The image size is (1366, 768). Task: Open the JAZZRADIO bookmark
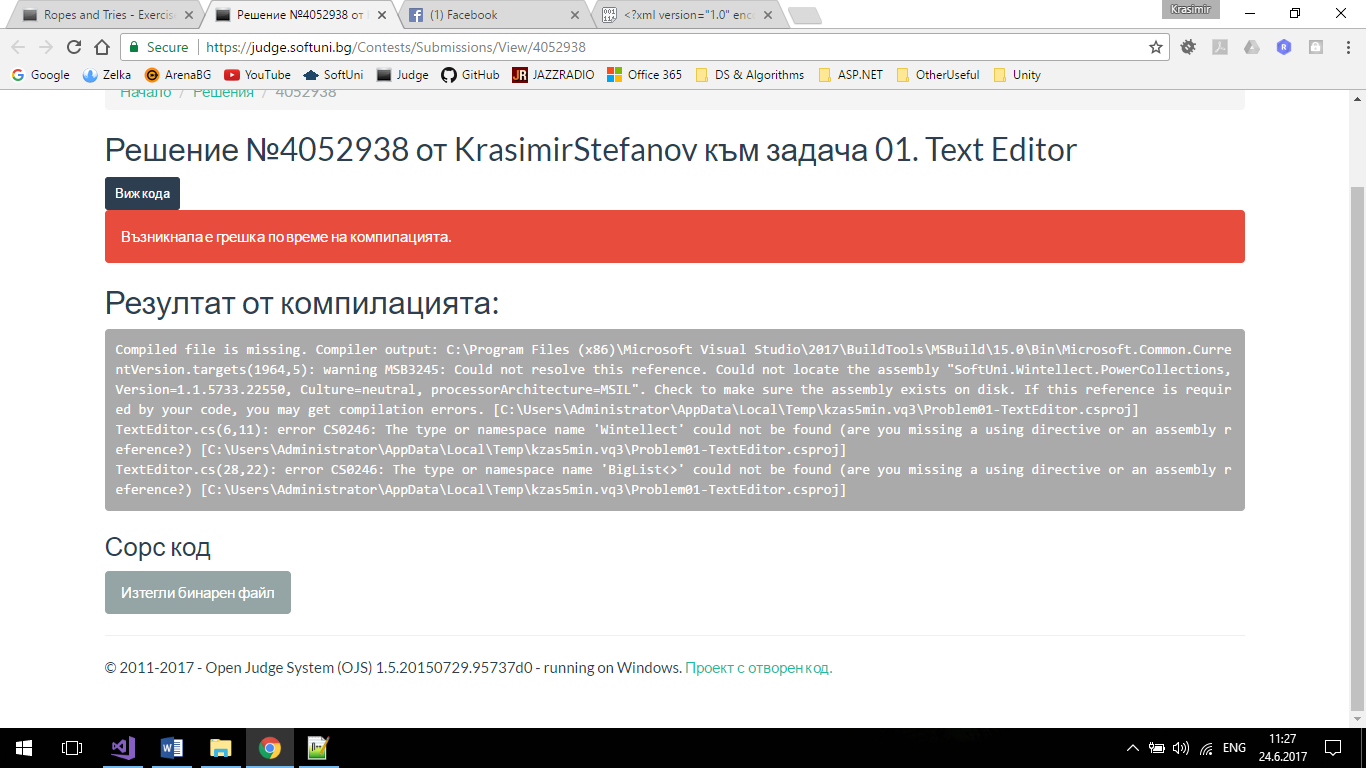point(553,75)
